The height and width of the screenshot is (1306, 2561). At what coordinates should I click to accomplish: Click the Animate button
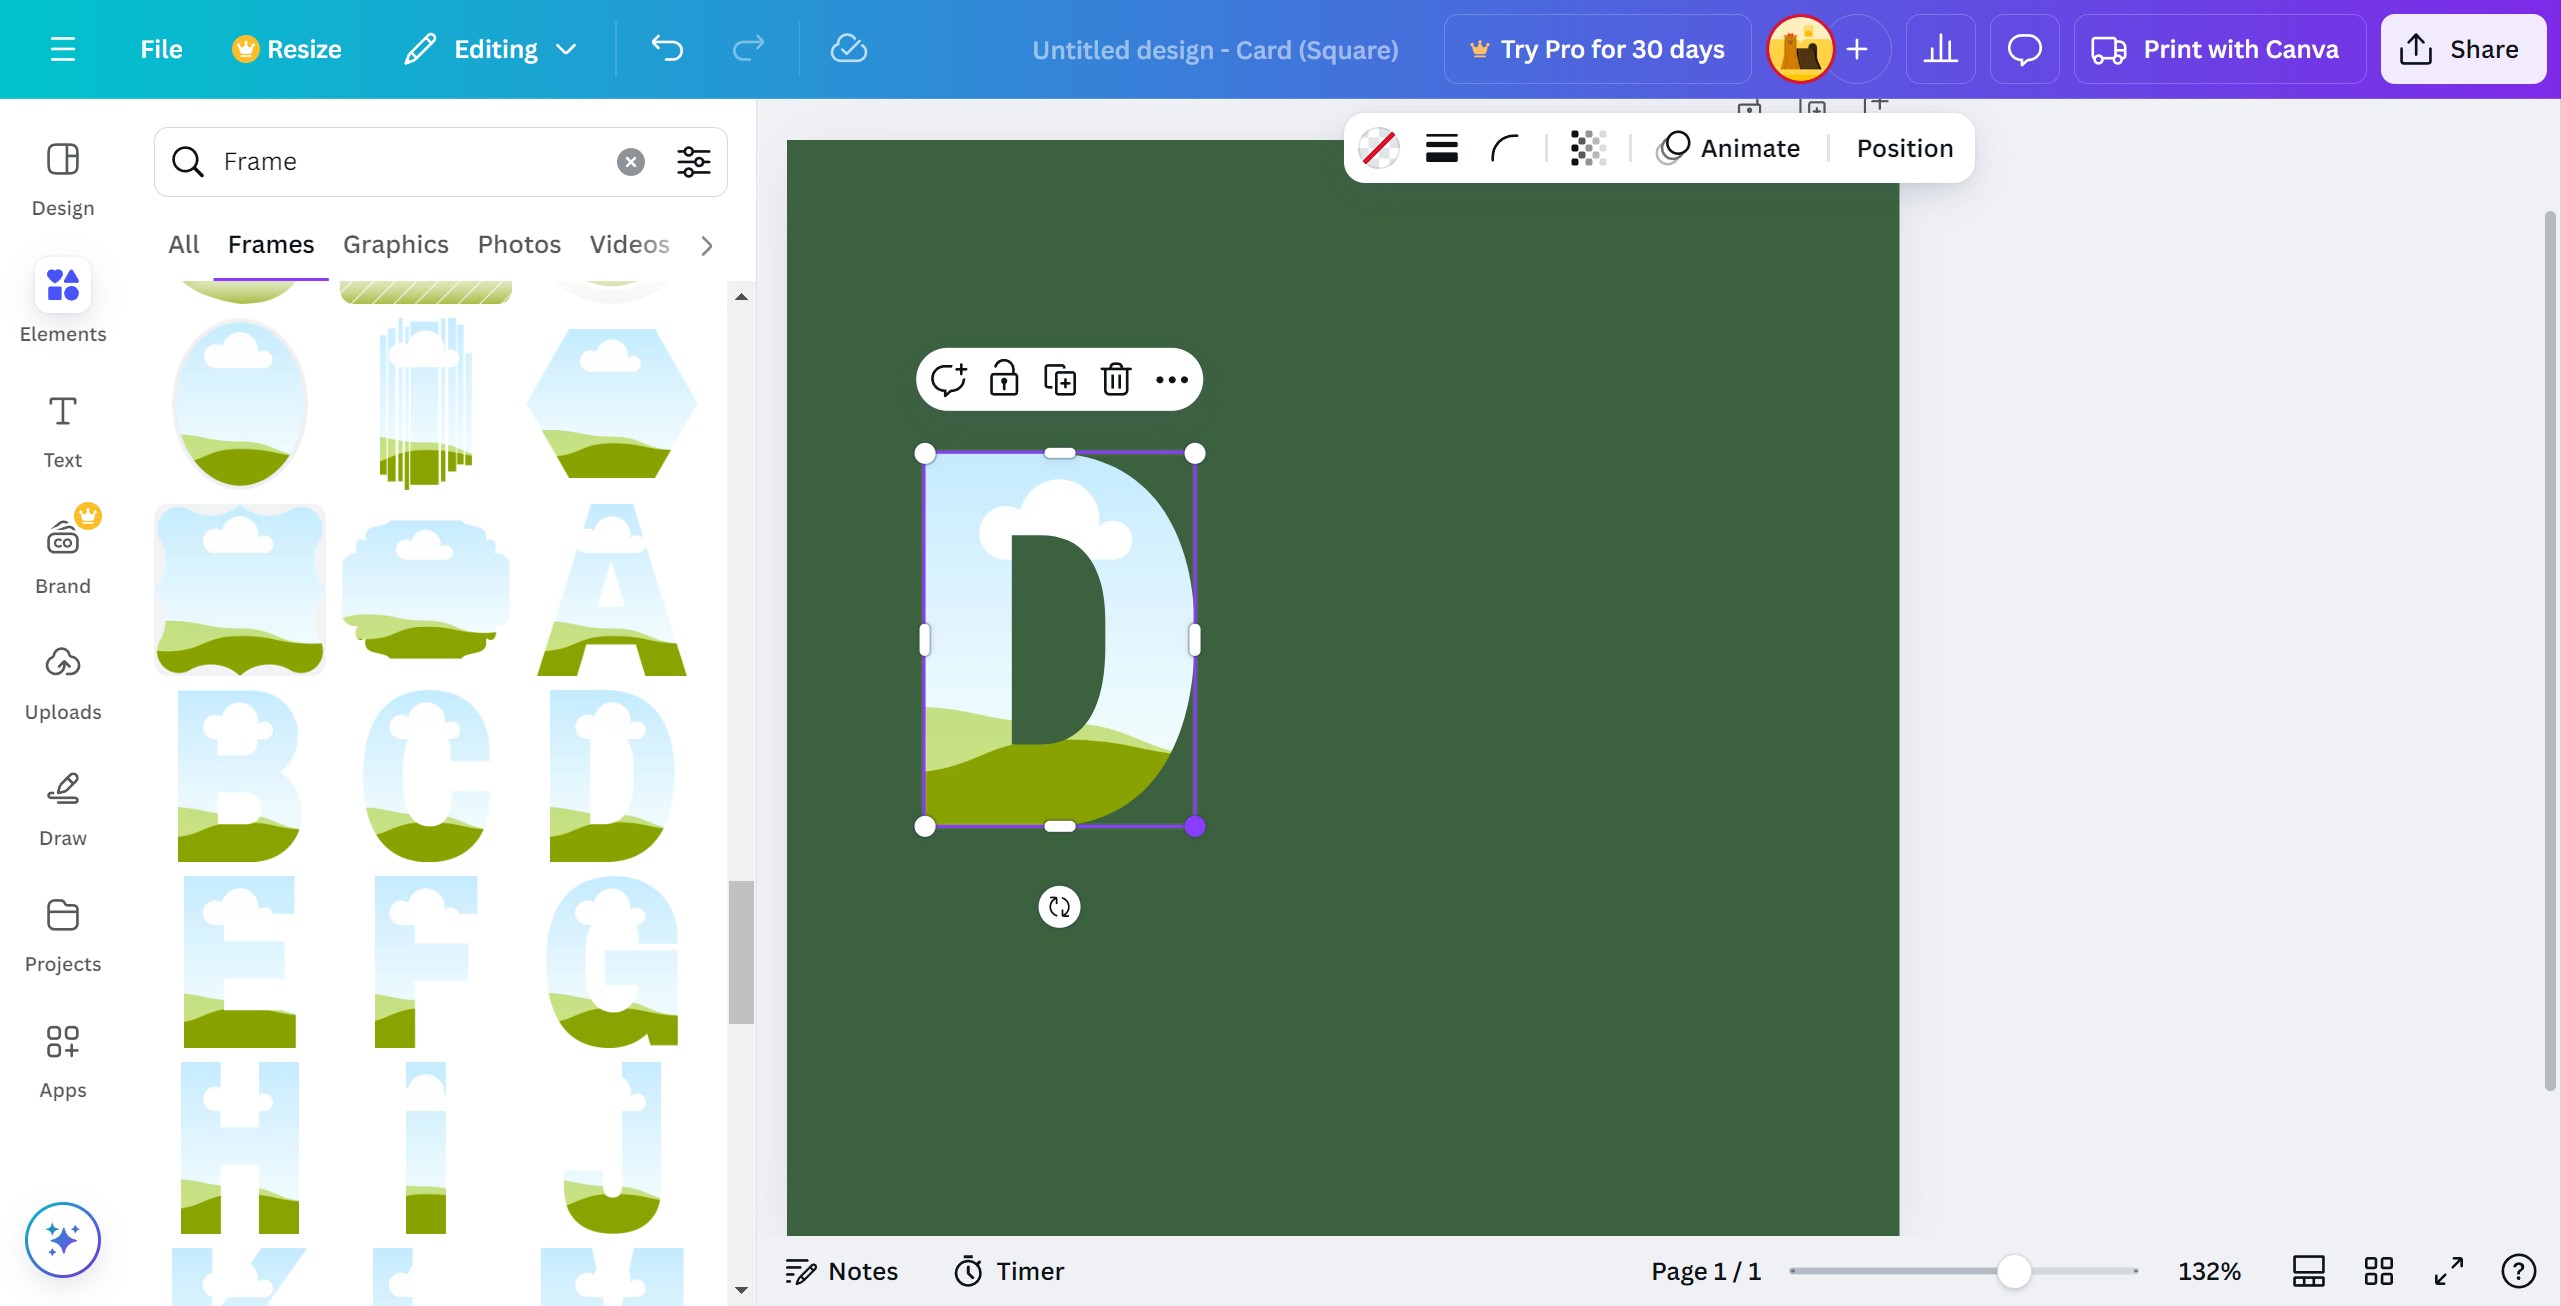pos(1728,148)
